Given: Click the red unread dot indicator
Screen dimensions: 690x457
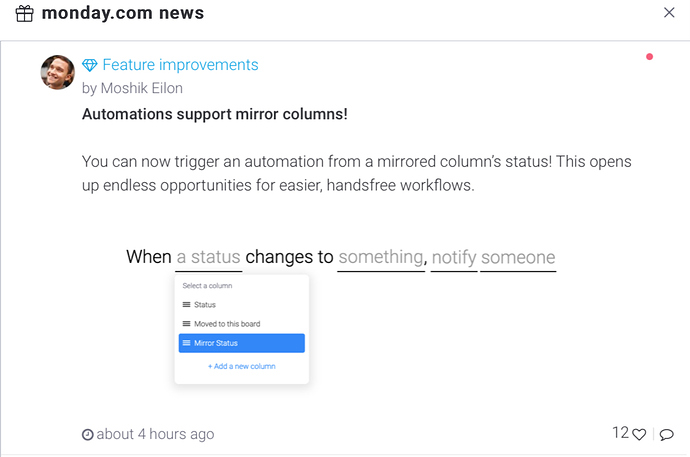Looking at the screenshot, I should [x=649, y=56].
